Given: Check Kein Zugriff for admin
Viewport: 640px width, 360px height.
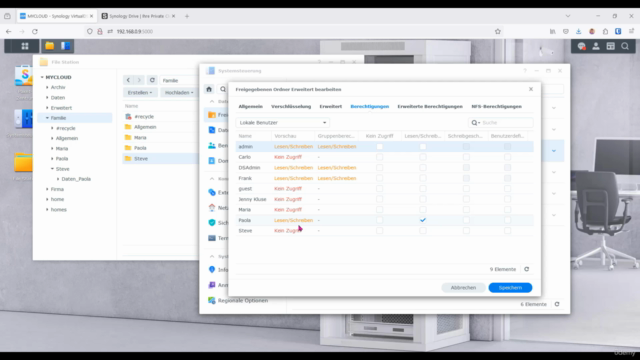Looking at the screenshot, I should click(380, 147).
